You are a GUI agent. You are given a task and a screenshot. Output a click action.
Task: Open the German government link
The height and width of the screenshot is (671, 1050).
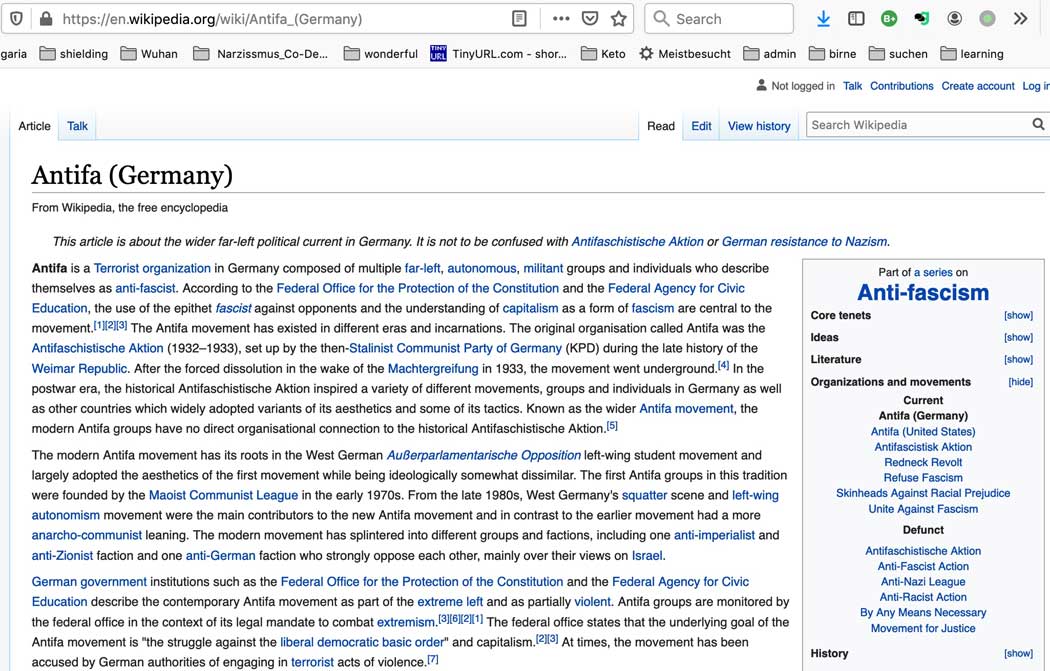(x=89, y=582)
